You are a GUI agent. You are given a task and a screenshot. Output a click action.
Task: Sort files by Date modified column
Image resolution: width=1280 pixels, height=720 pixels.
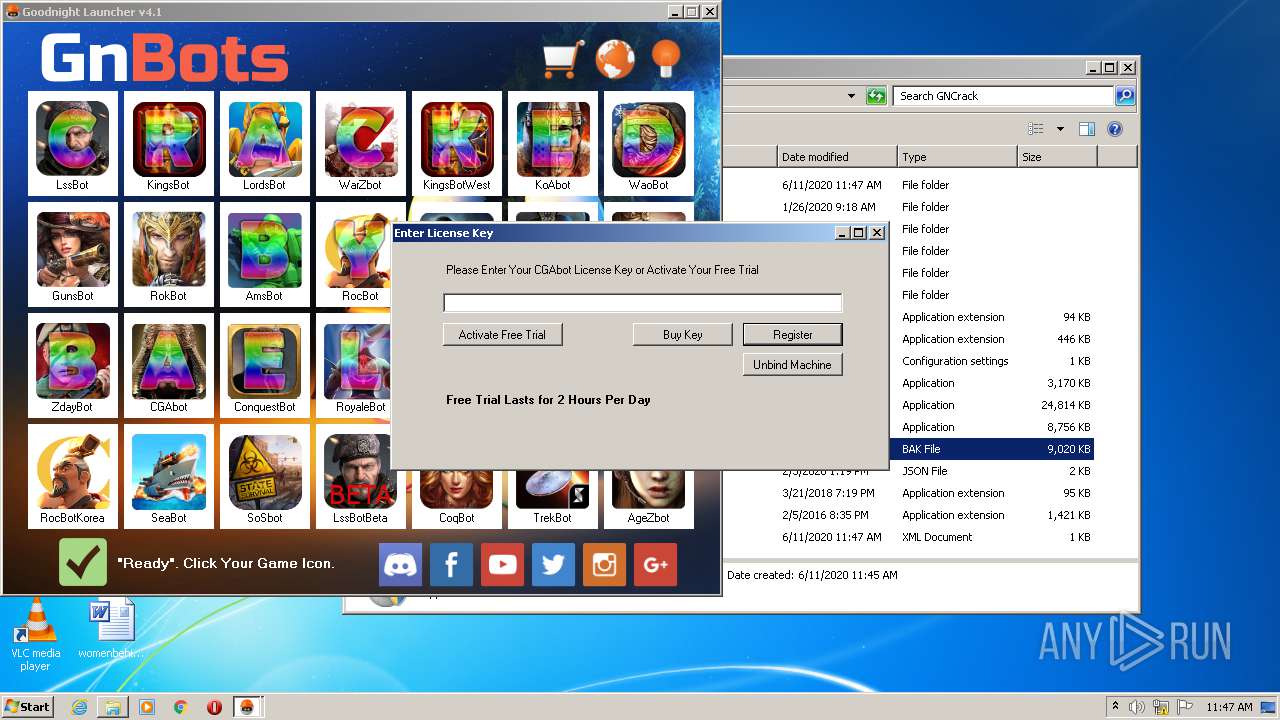point(837,157)
